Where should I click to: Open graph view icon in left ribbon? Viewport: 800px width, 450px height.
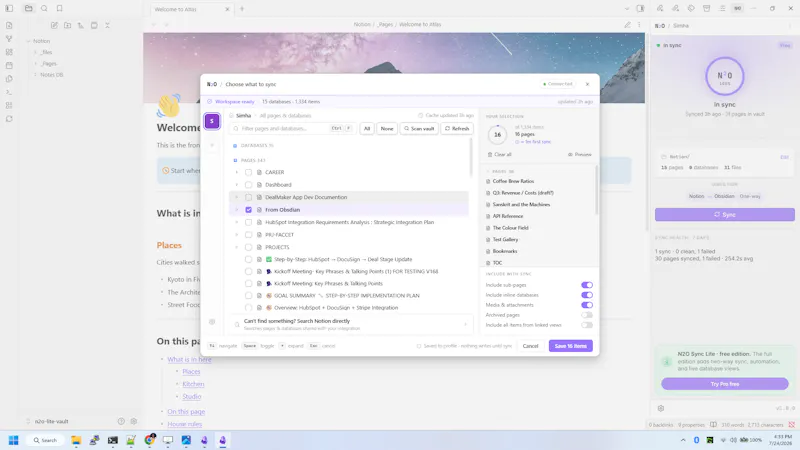[x=9, y=39]
